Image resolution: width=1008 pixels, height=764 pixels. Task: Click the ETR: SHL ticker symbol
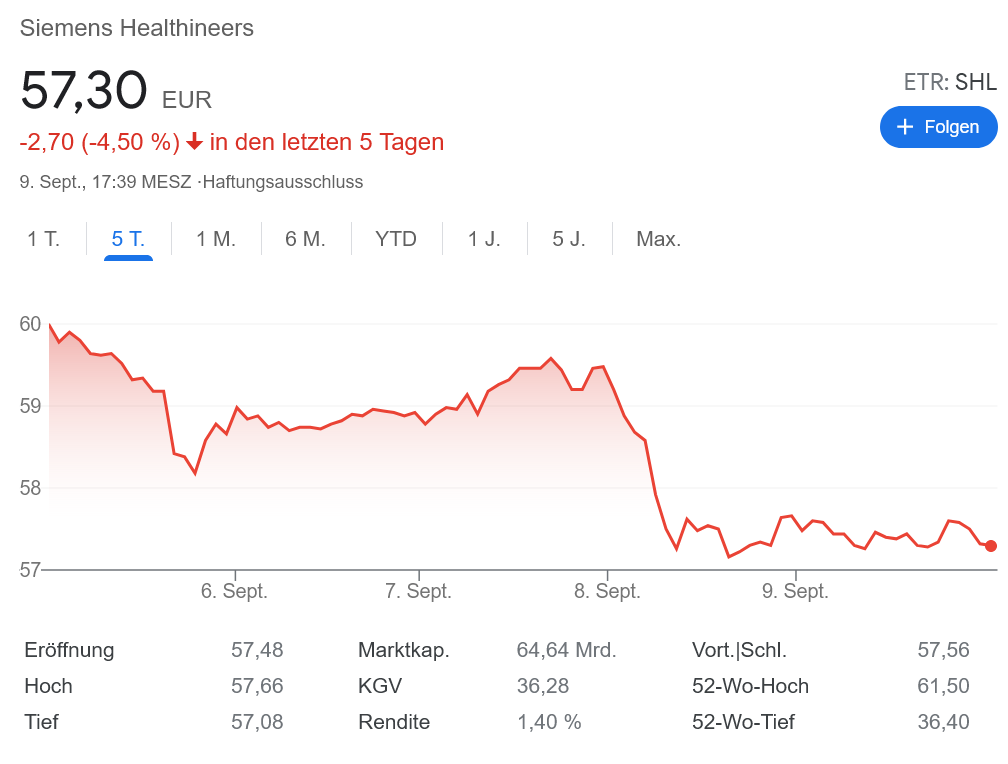950,82
